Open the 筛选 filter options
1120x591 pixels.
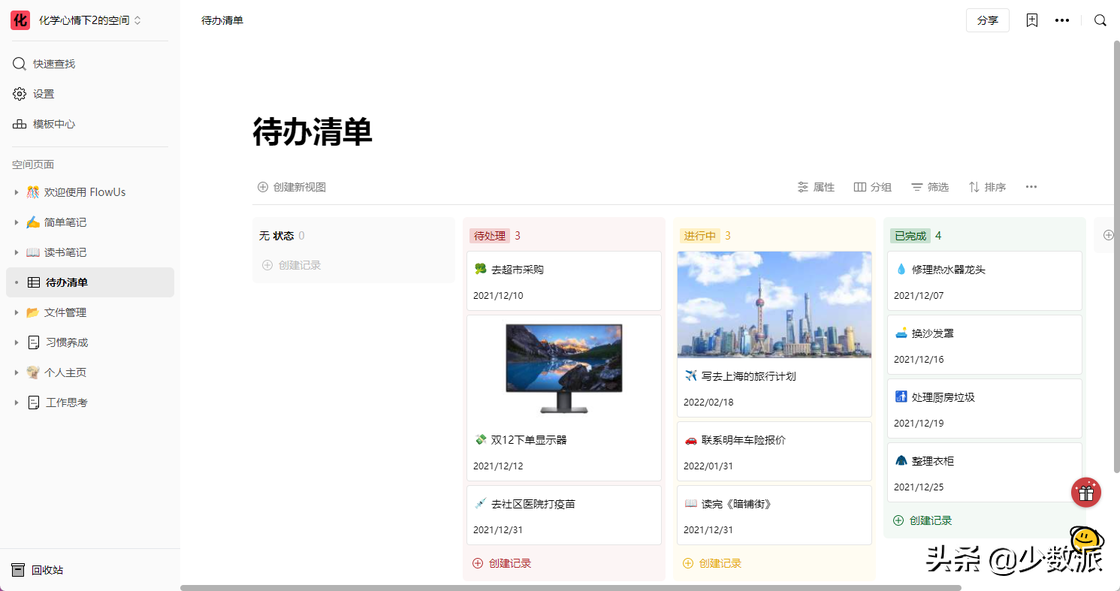tap(929, 186)
